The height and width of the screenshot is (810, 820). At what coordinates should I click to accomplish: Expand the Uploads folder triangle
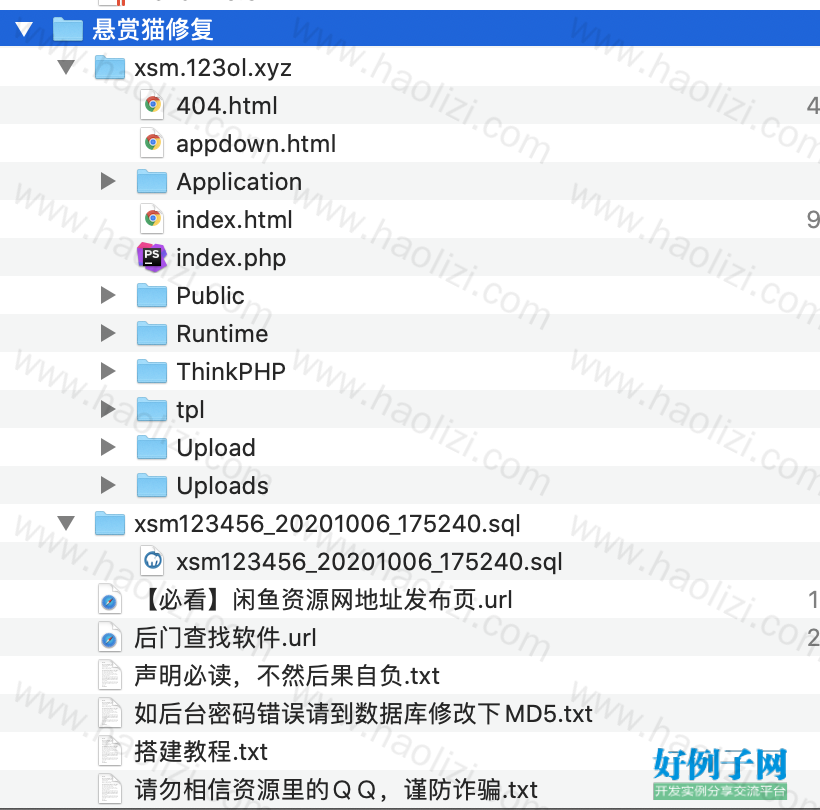(x=108, y=485)
